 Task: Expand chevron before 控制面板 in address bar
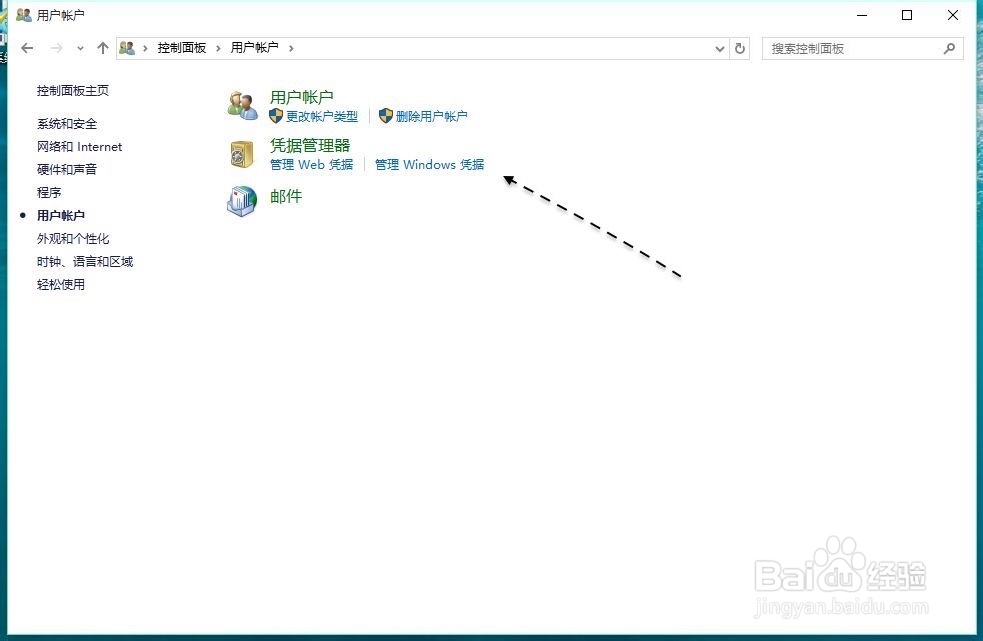[x=145, y=48]
